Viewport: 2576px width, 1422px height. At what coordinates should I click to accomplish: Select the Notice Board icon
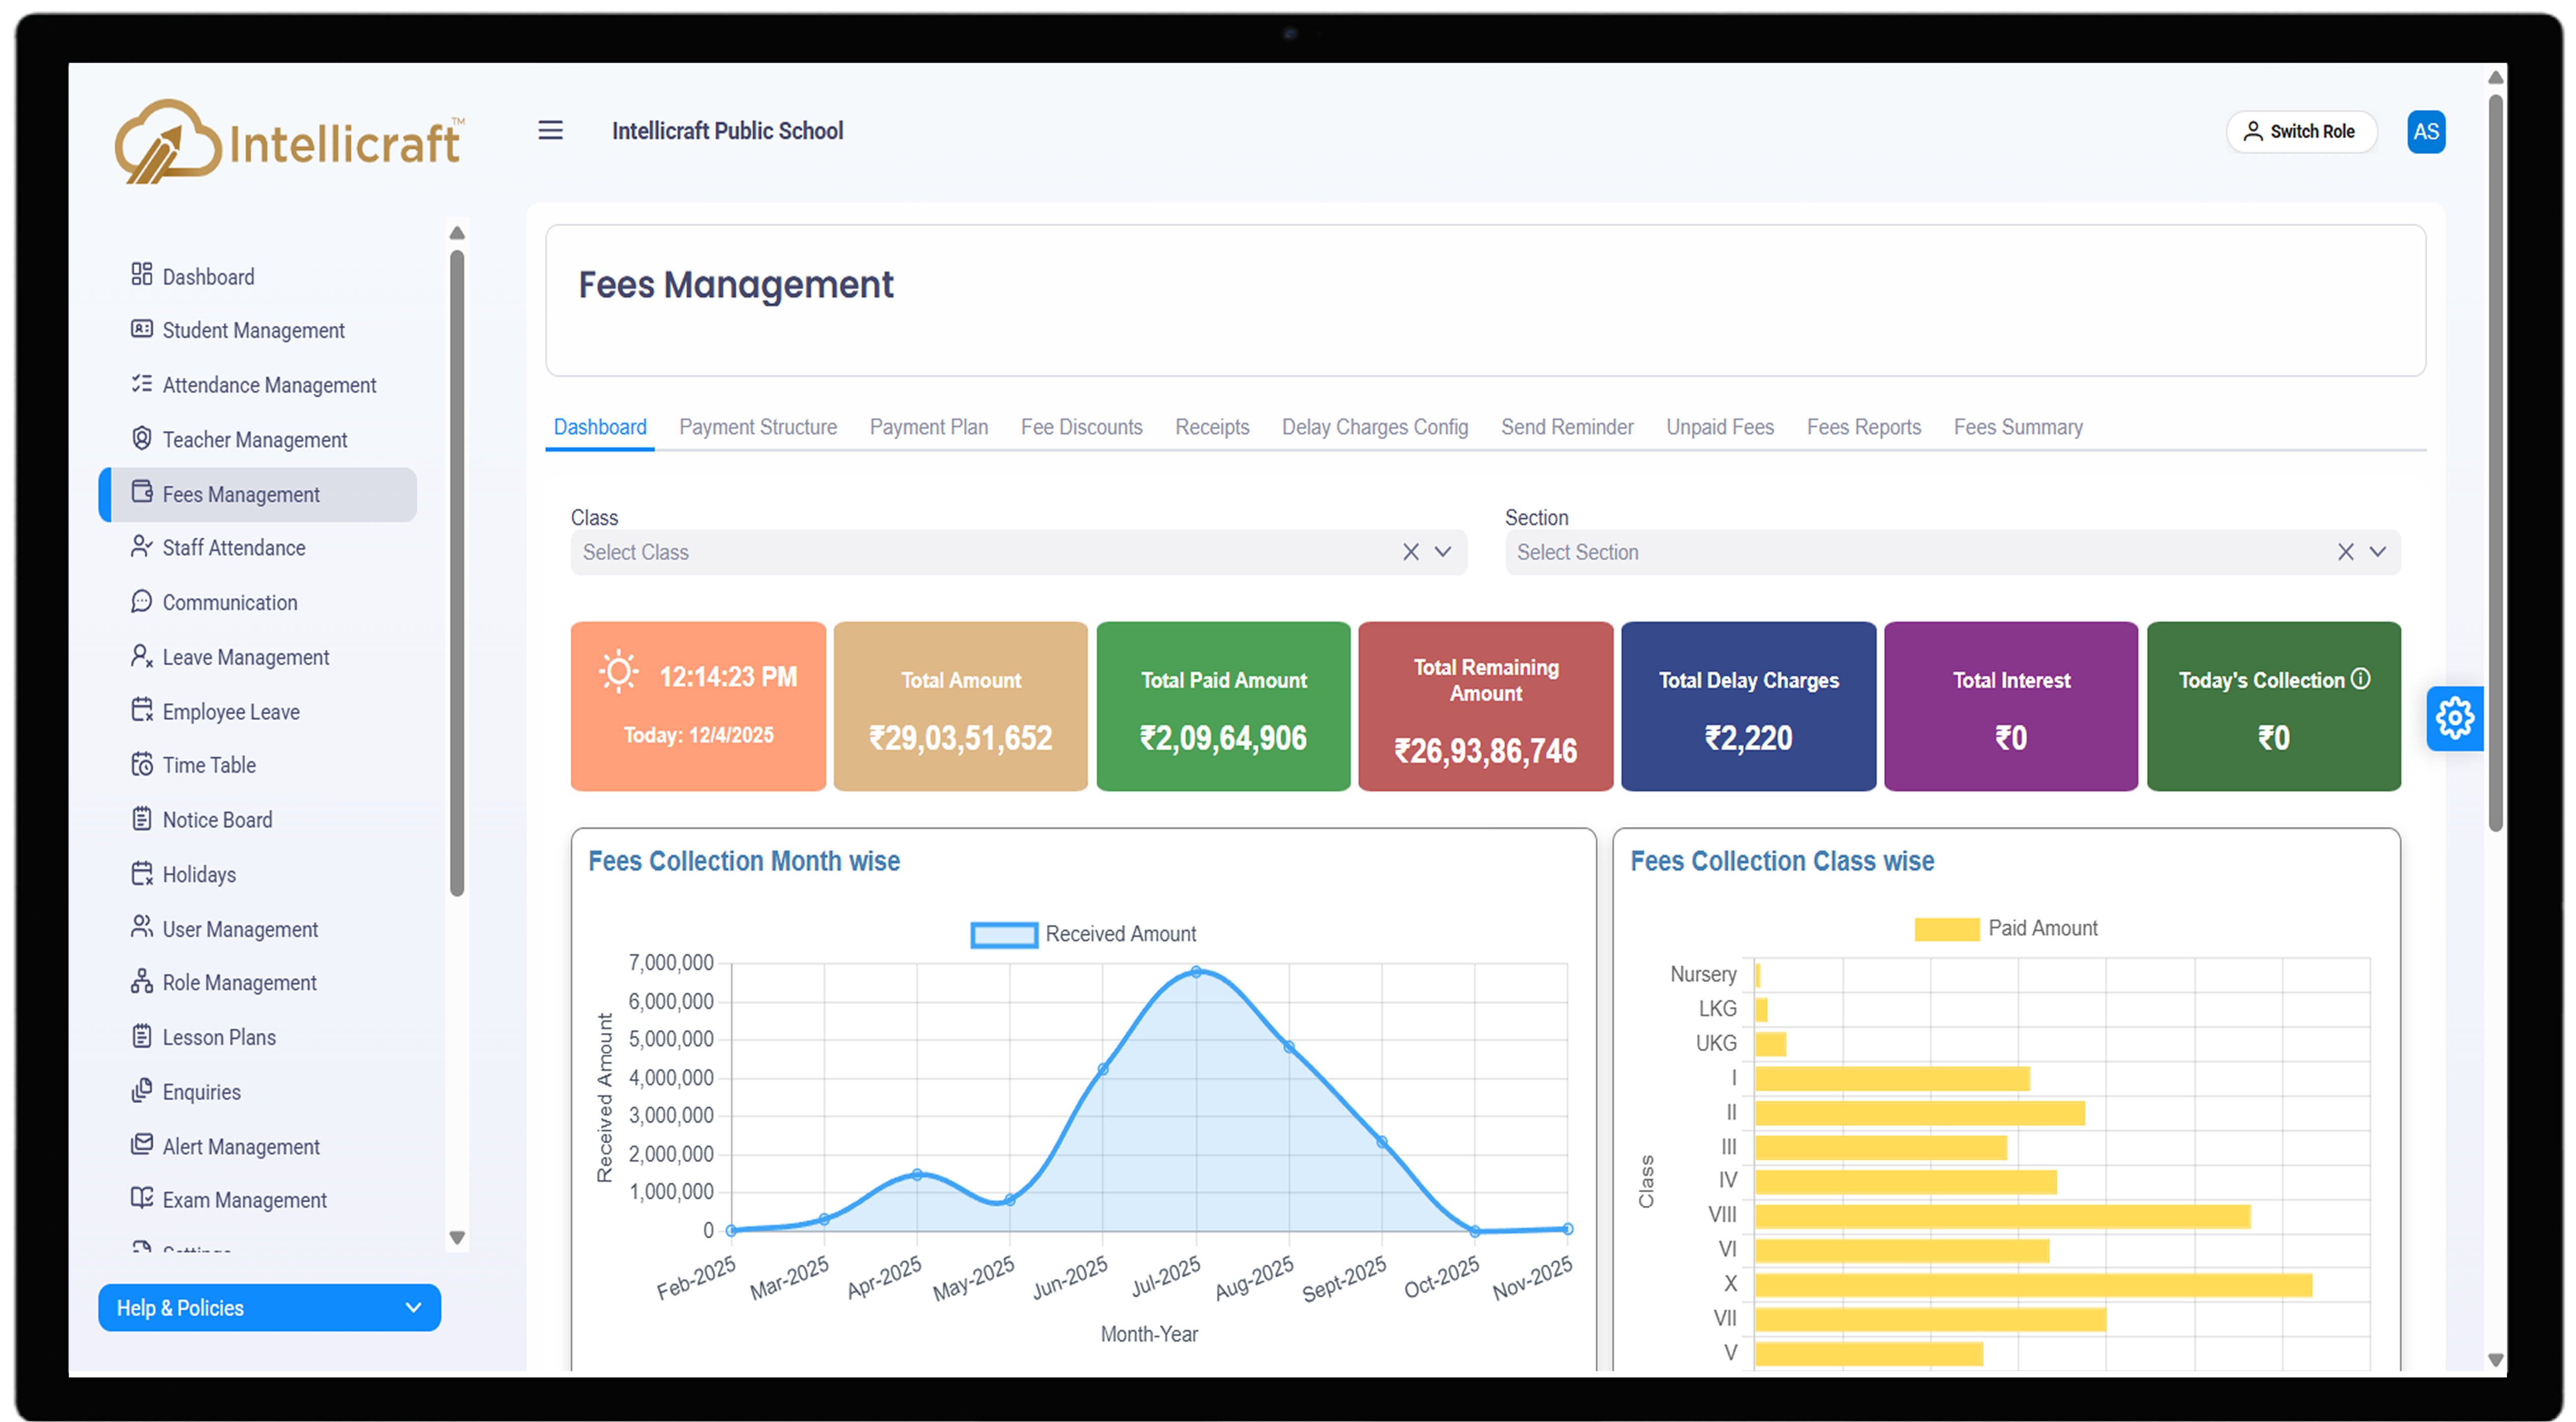pos(142,819)
